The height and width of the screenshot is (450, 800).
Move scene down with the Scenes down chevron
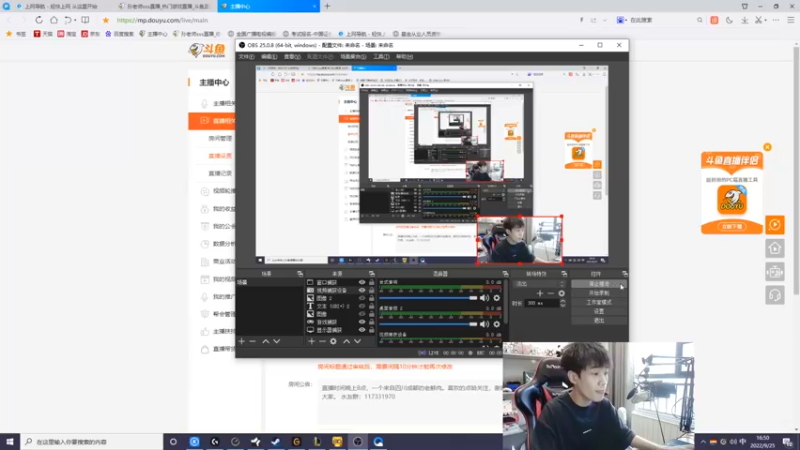point(277,341)
